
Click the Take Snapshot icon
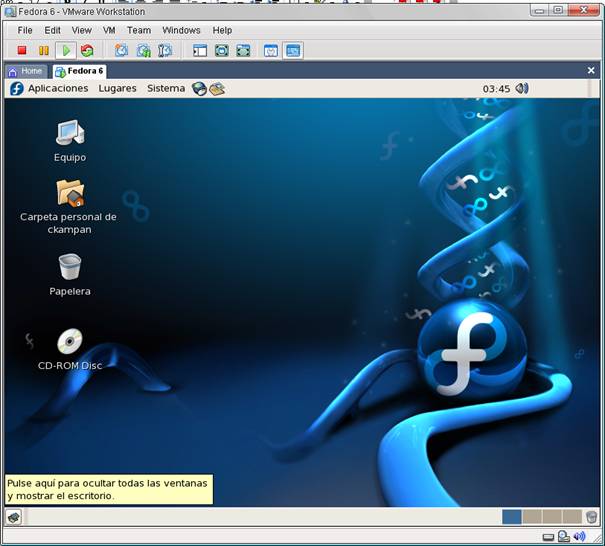122,50
